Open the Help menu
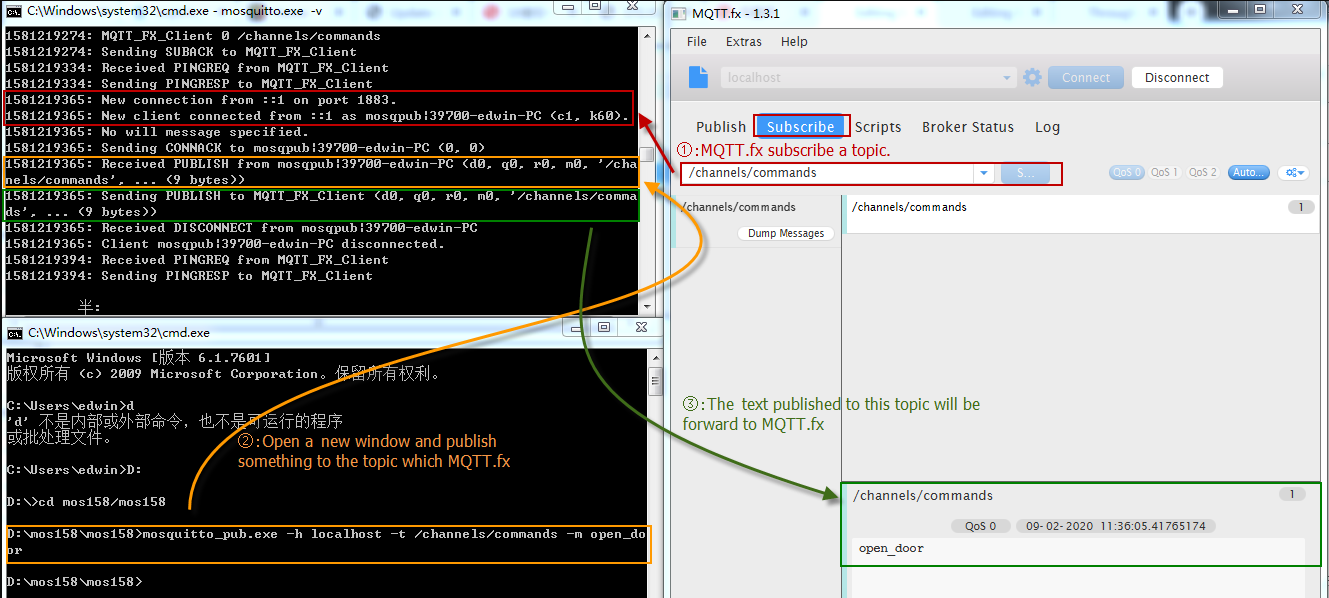 point(794,42)
